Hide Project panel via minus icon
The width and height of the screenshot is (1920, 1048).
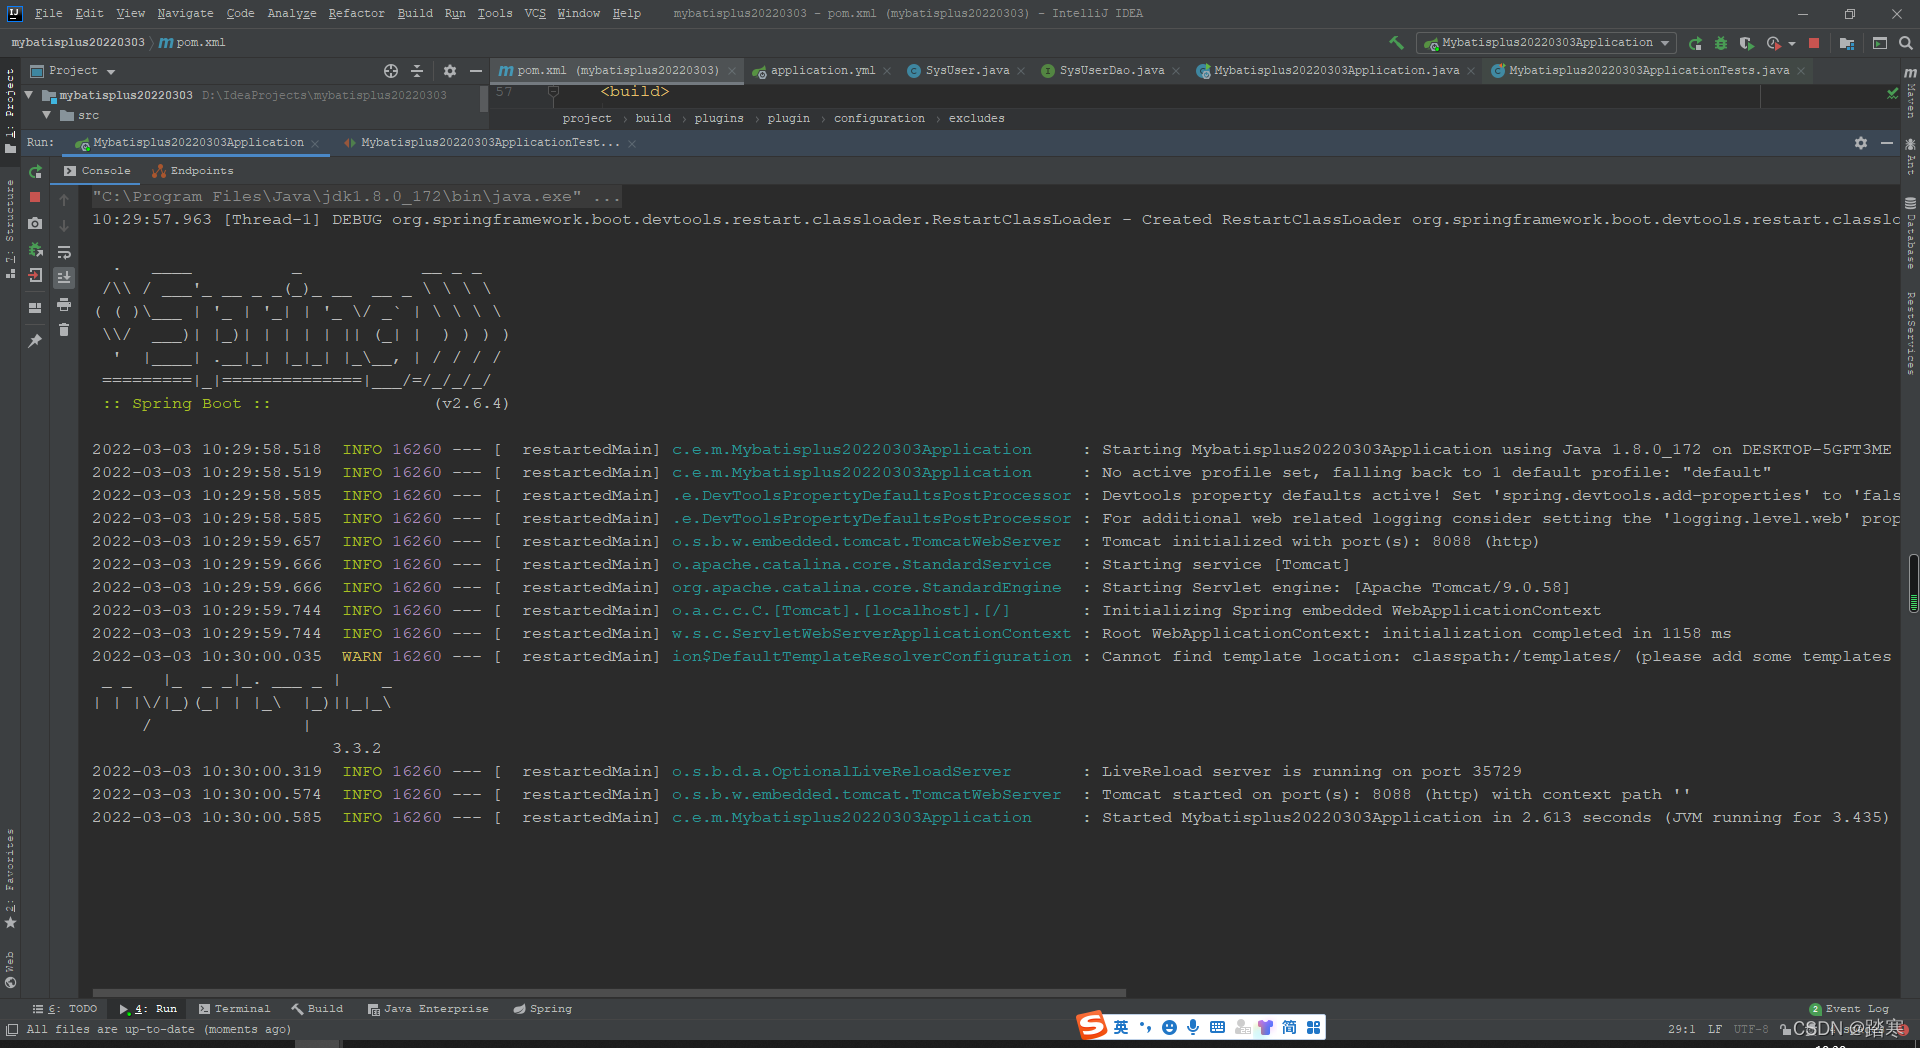[476, 71]
